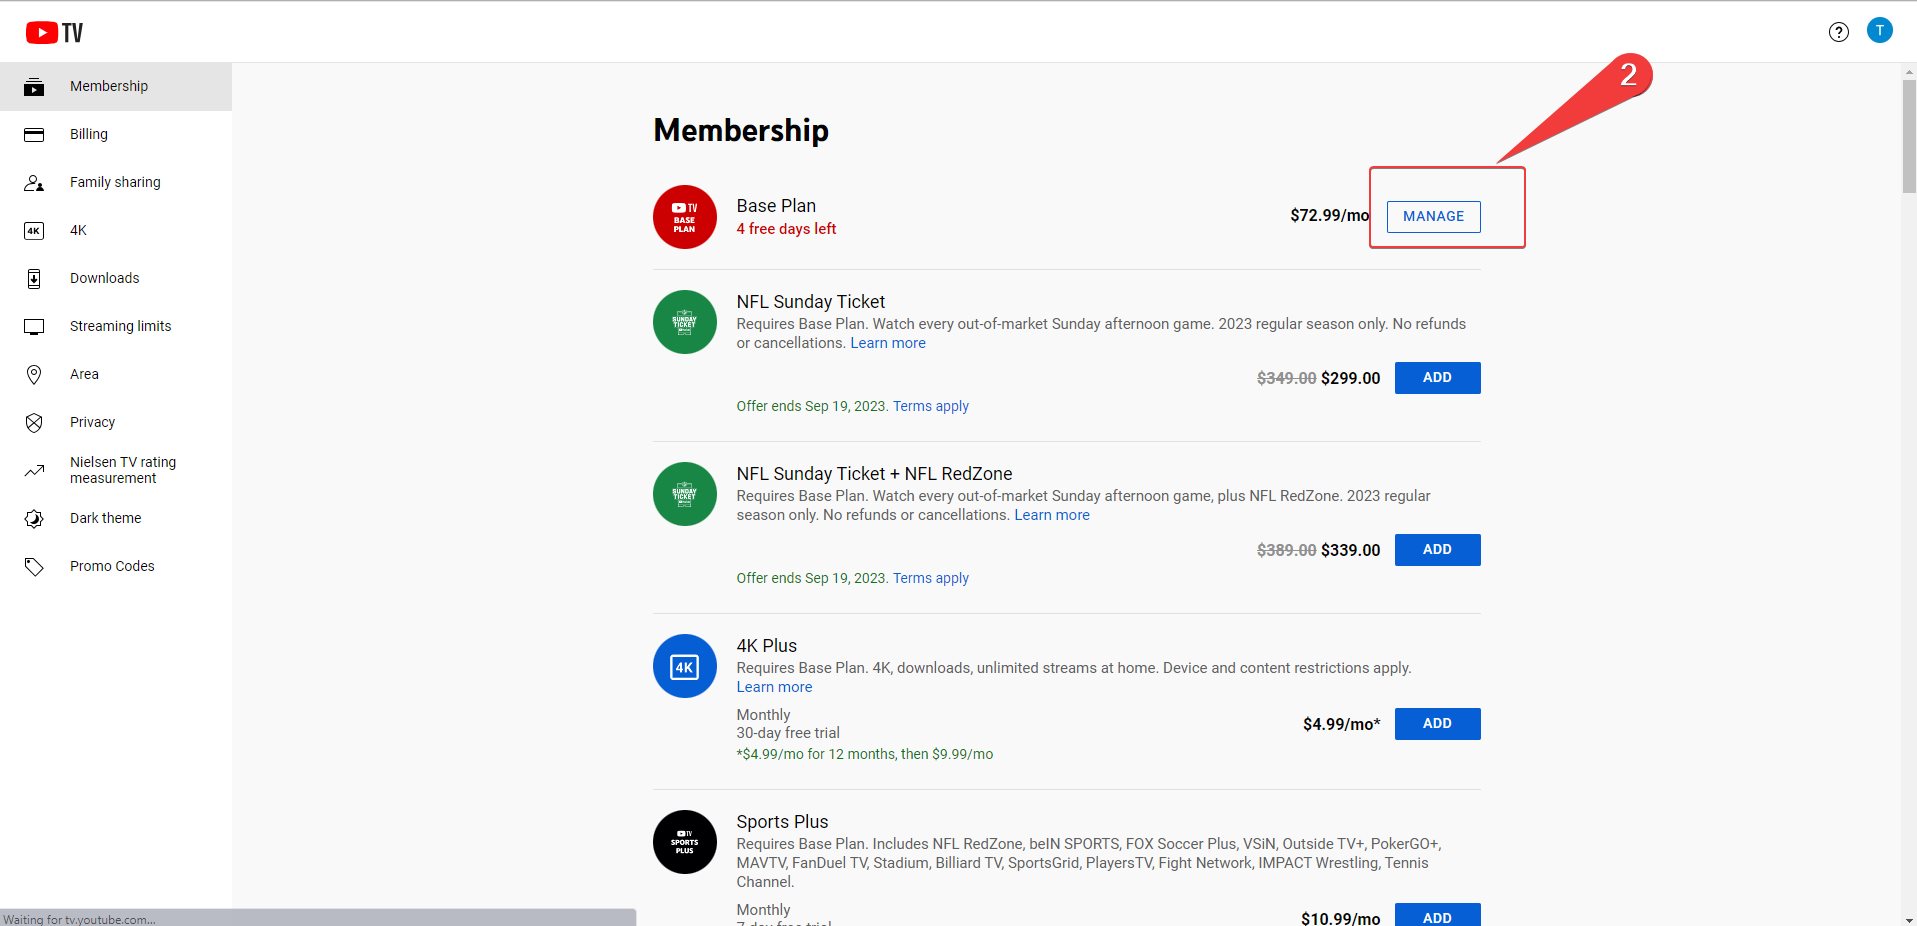This screenshot has height=926, width=1917.
Task: Click the Dark theme icon
Action: point(35,518)
